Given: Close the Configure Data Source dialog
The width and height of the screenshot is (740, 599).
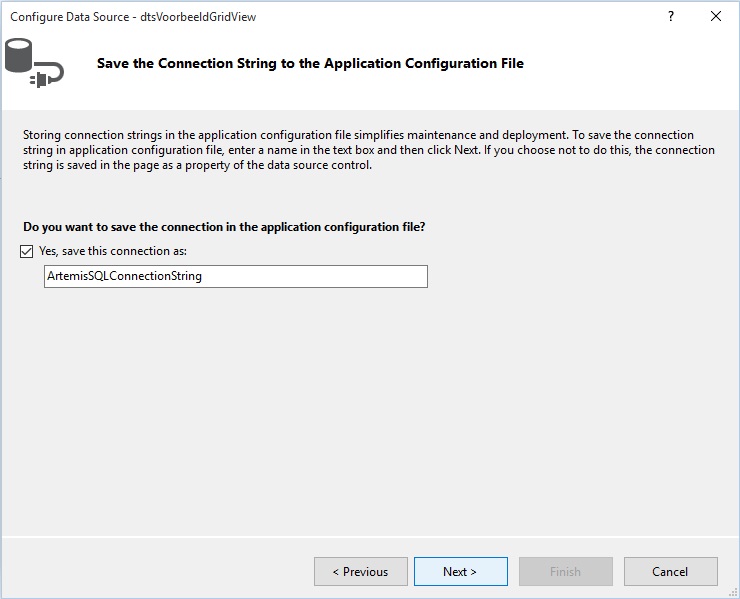Looking at the screenshot, I should tap(715, 17).
